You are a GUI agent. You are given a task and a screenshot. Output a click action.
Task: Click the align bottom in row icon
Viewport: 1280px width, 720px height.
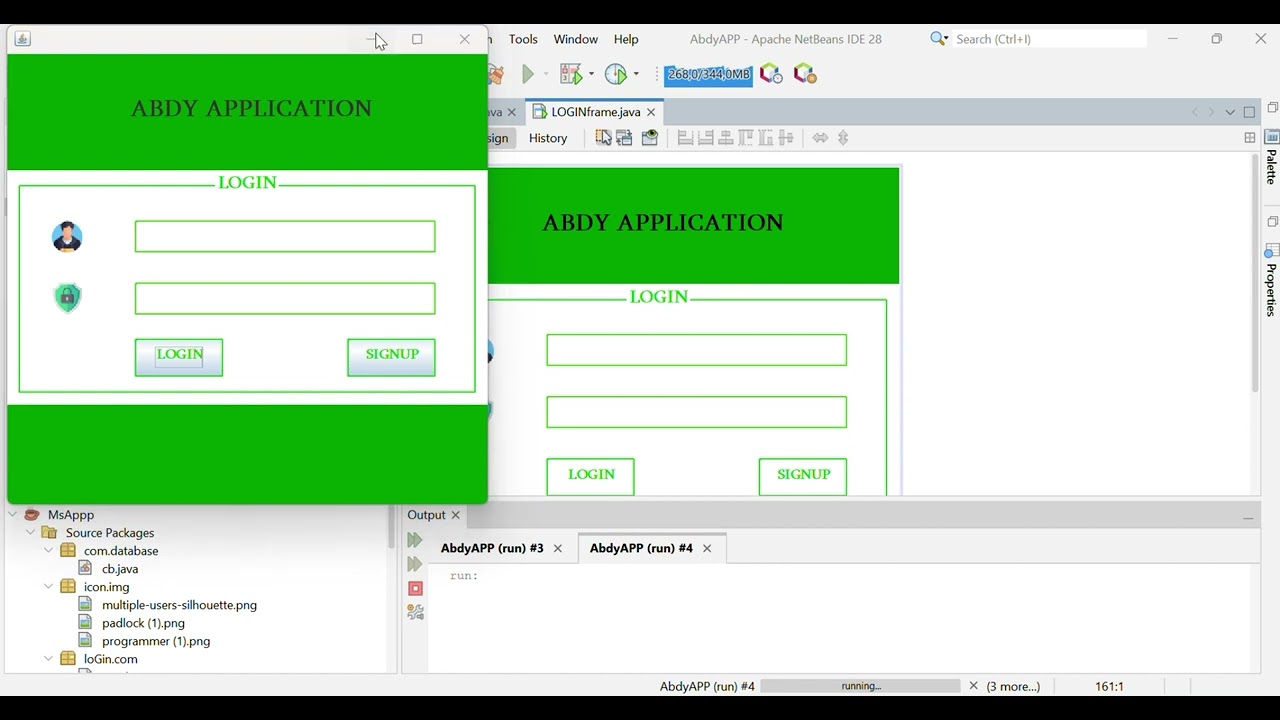click(766, 138)
